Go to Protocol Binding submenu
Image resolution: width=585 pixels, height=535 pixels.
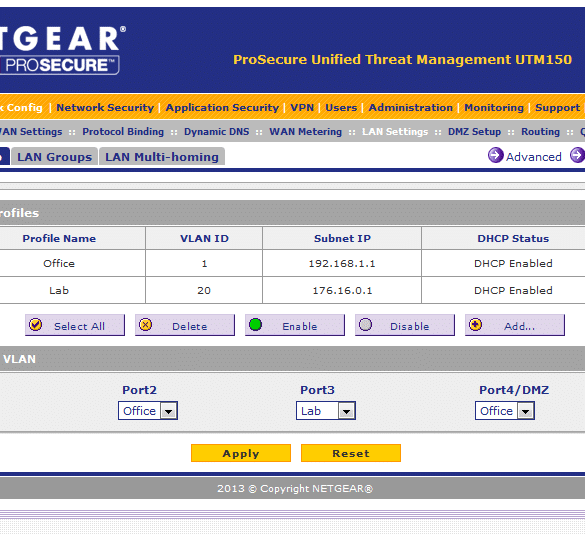(123, 132)
